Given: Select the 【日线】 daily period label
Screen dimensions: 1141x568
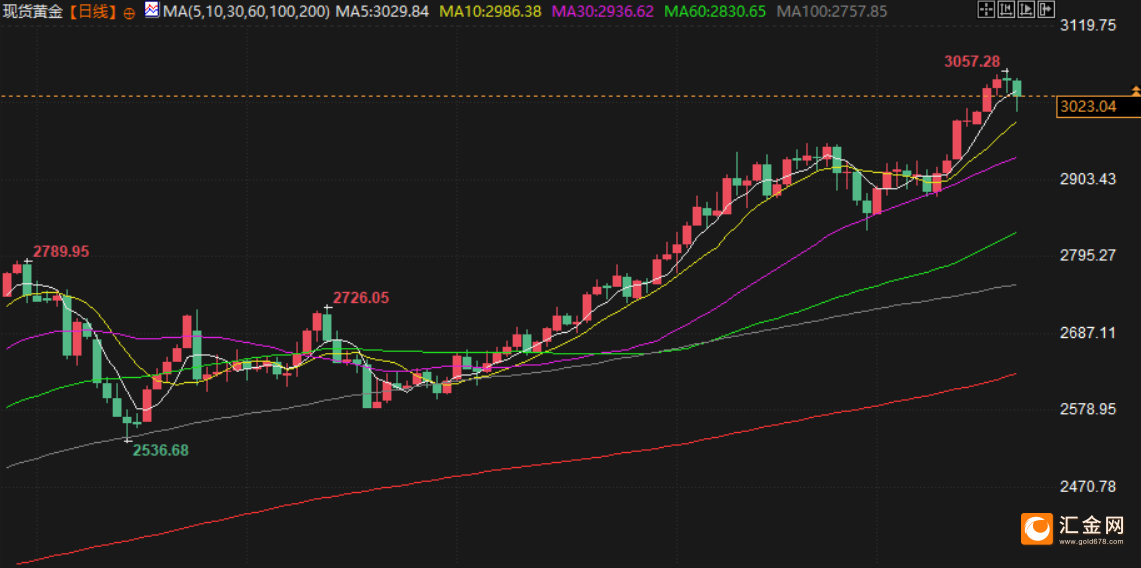Looking at the screenshot, I should (x=95, y=12).
